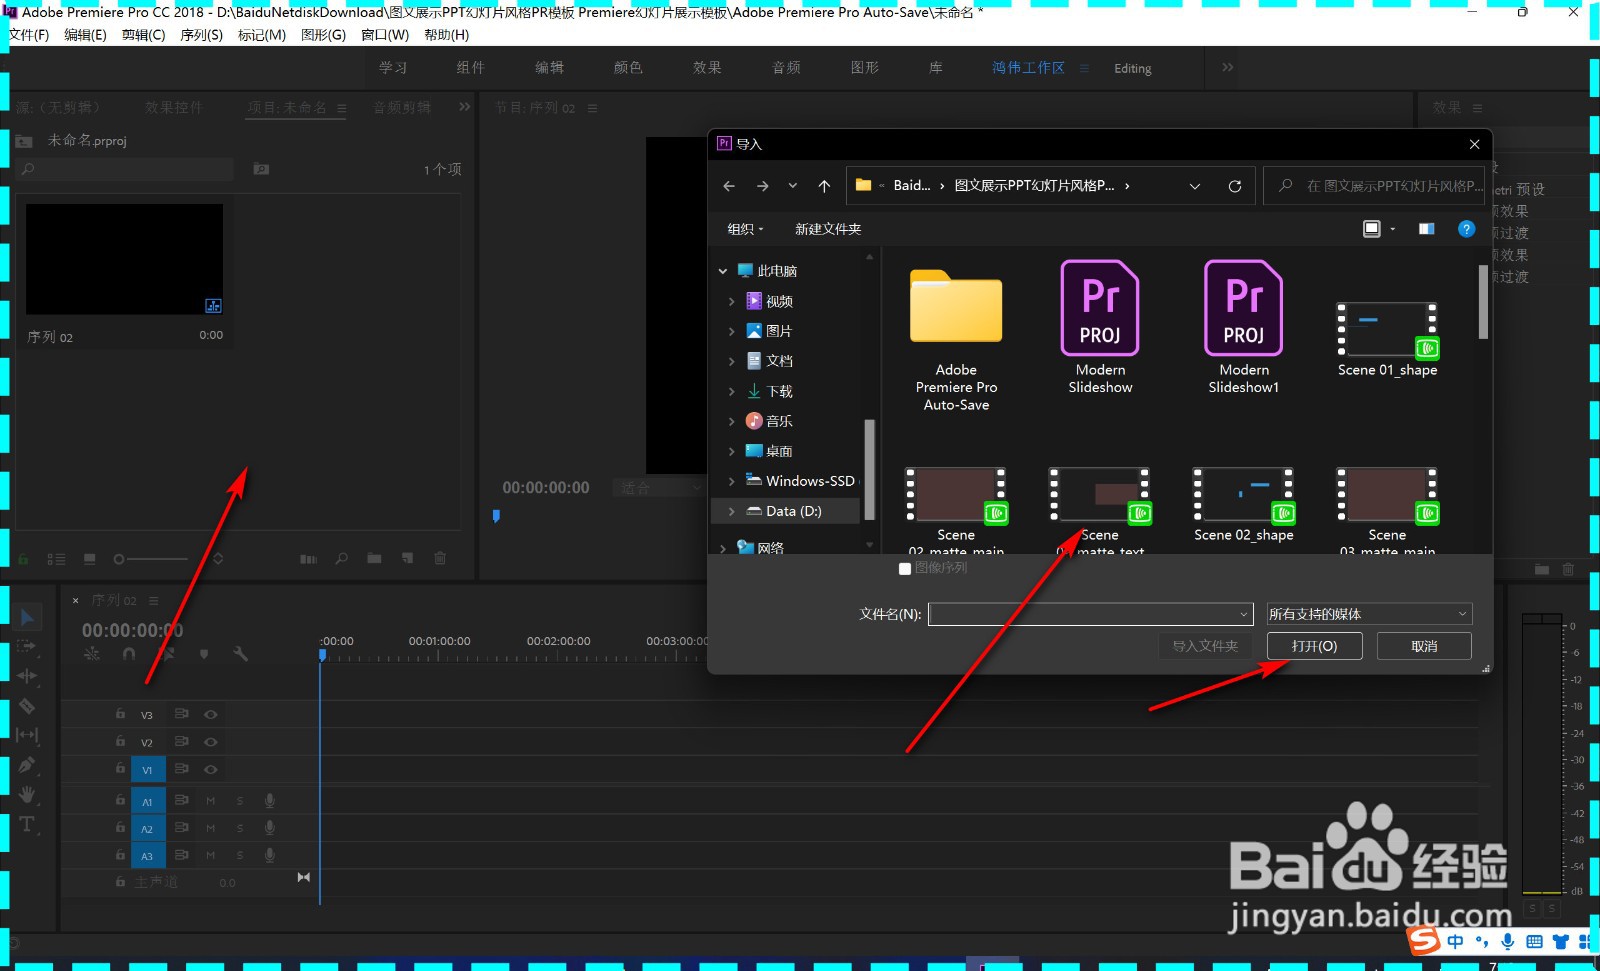Toggle V2 track output eye
The height and width of the screenshot is (971, 1600).
point(211,742)
